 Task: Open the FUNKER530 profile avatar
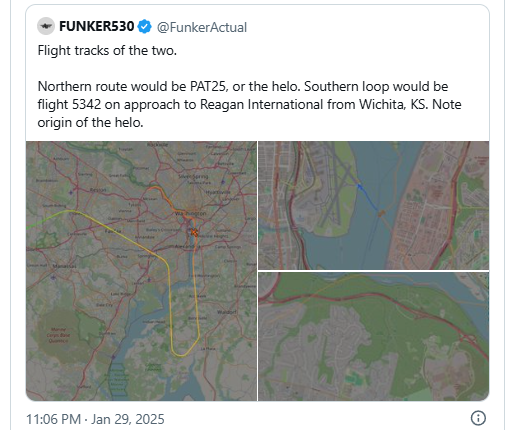[x=46, y=26]
